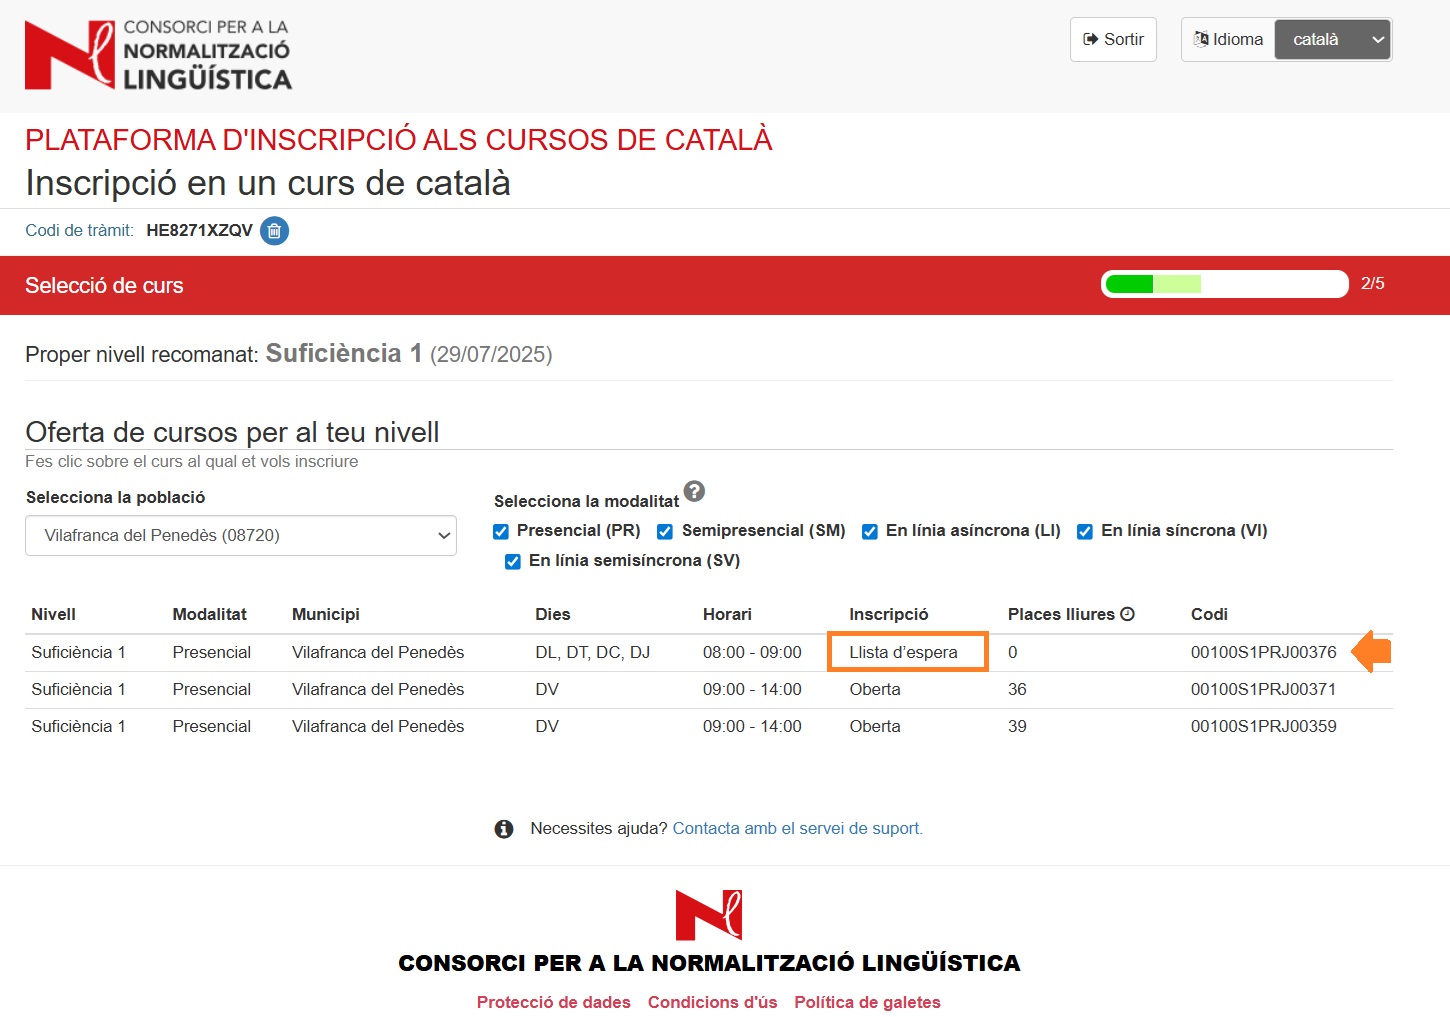Viewport: 1450px width, 1017px height.
Task: Disable the Semipresencial (SM) option
Action: pos(665,531)
